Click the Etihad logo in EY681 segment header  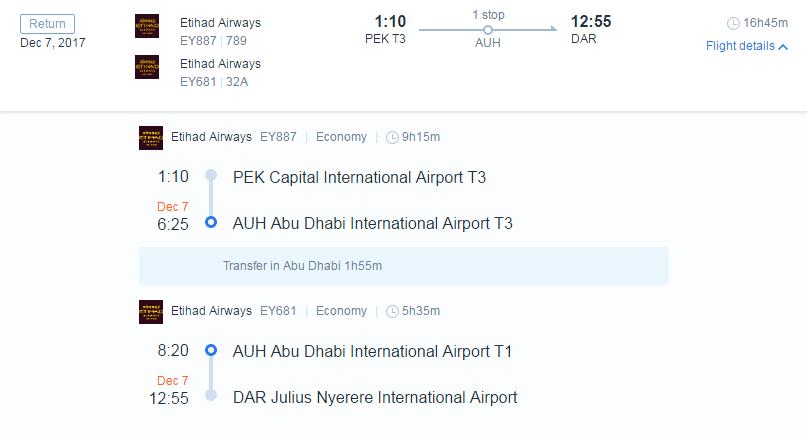pos(151,312)
